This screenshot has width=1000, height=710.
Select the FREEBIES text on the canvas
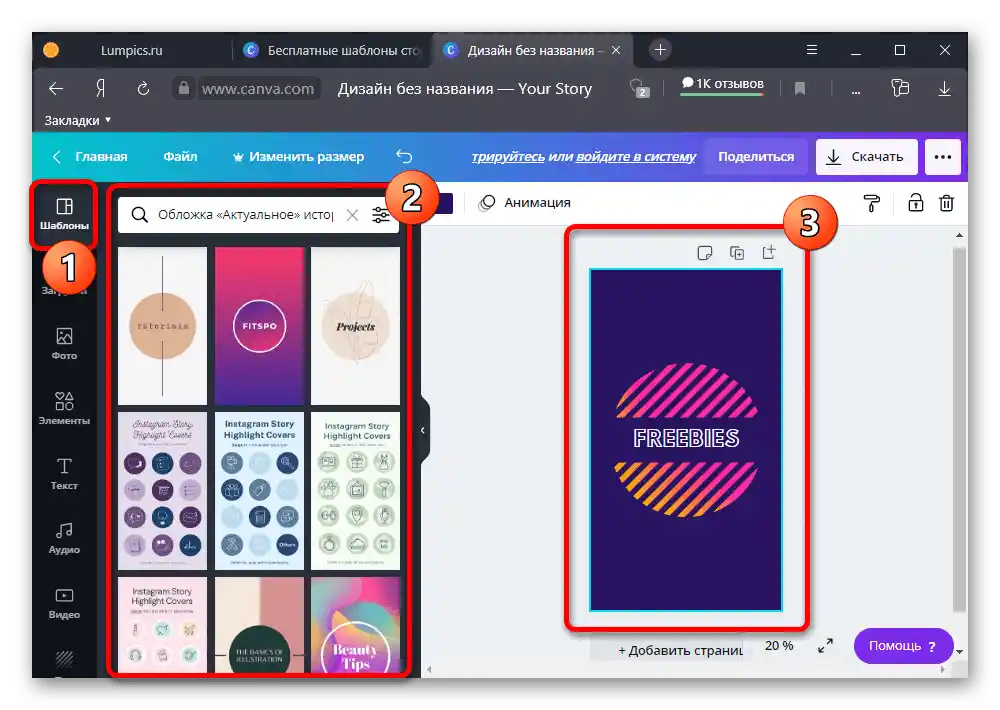point(686,438)
